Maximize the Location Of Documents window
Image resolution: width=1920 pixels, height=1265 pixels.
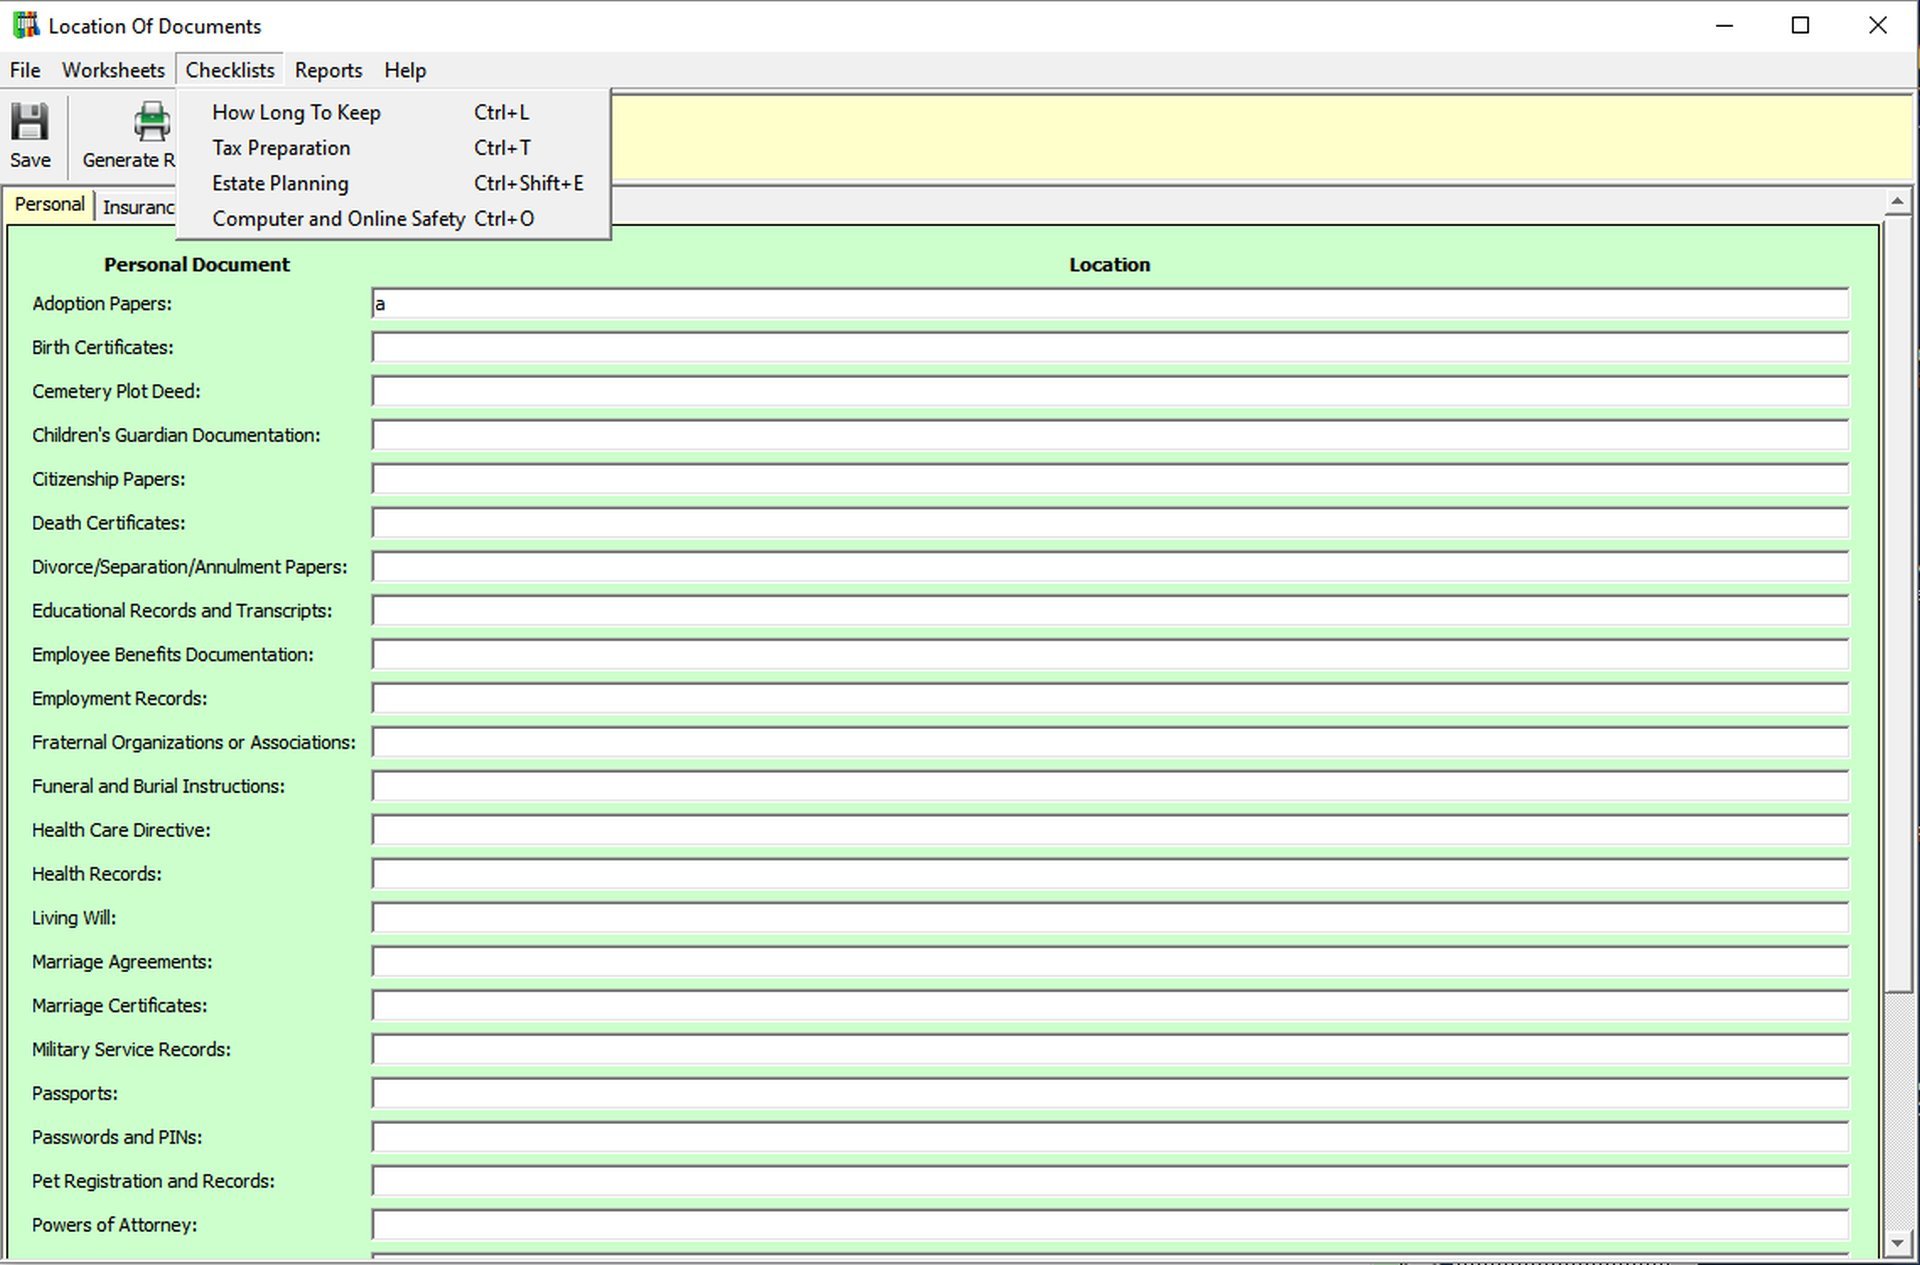(1800, 25)
